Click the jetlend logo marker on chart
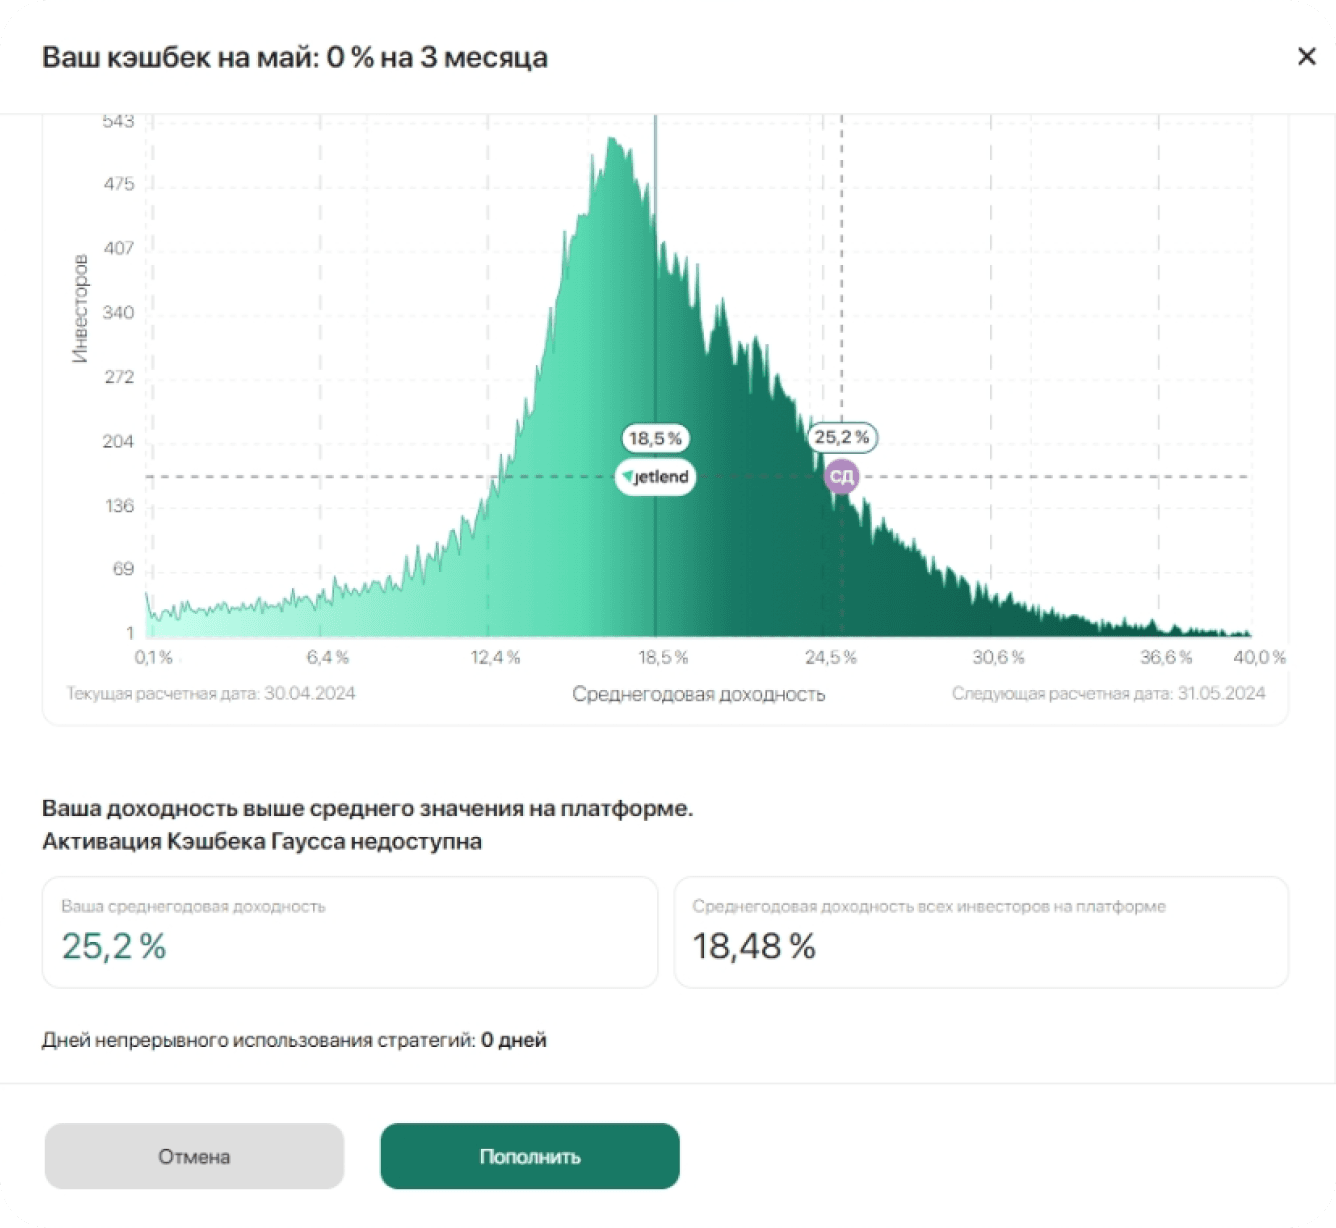1336x1228 pixels. tap(655, 477)
